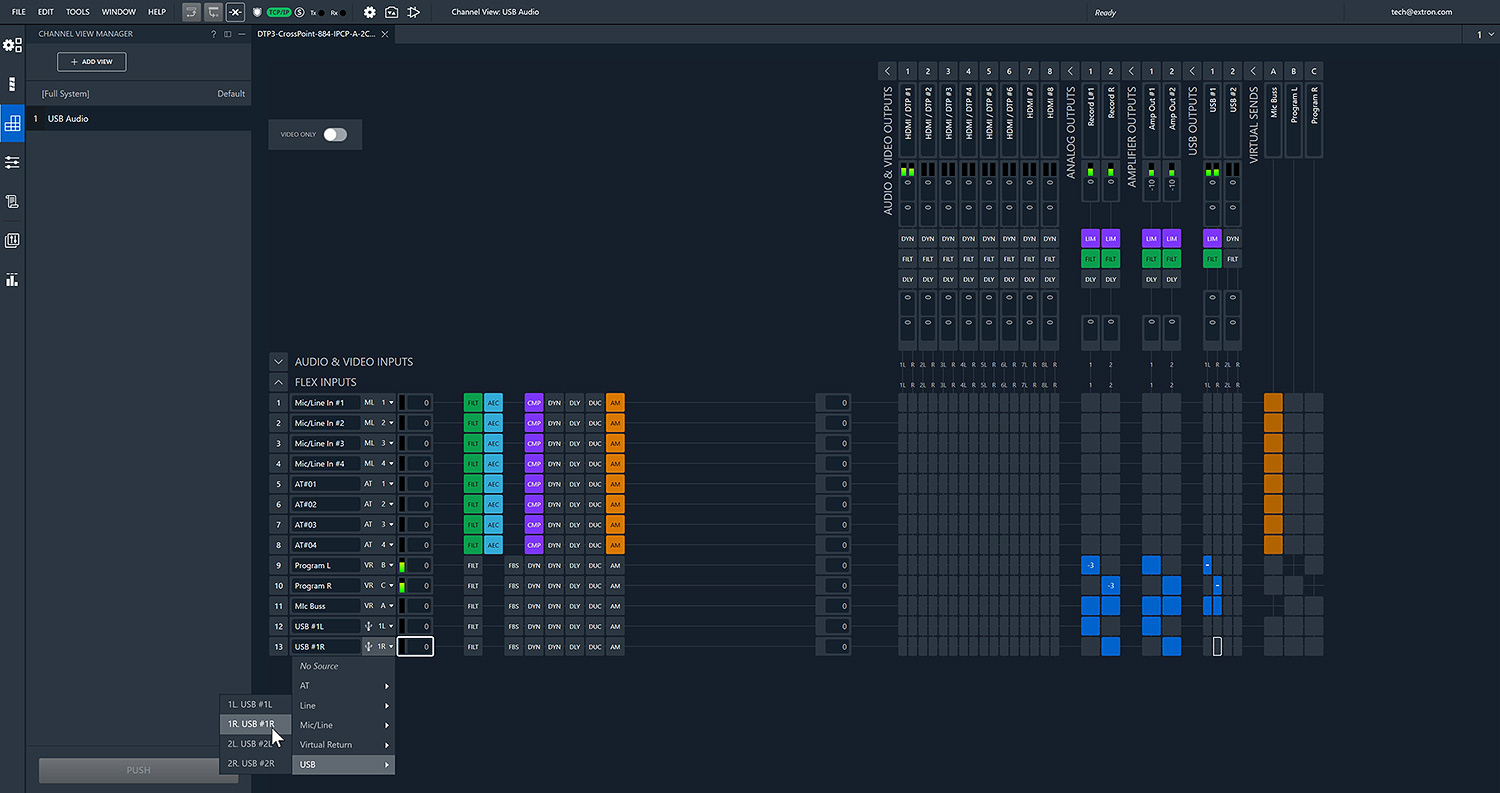This screenshot has height=793, width=1500.
Task: Toggle the LIM block on Record L#1 output
Action: tap(1089, 238)
